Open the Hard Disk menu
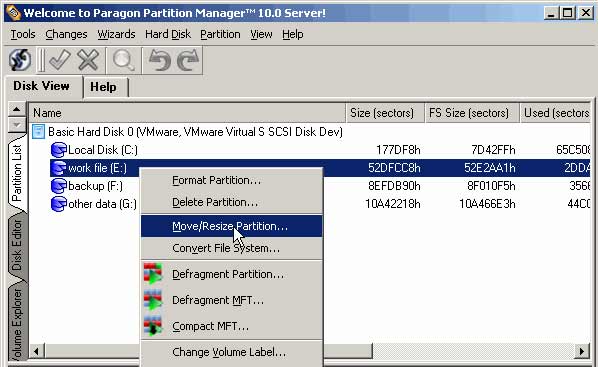The width and height of the screenshot is (598, 367). tap(168, 34)
